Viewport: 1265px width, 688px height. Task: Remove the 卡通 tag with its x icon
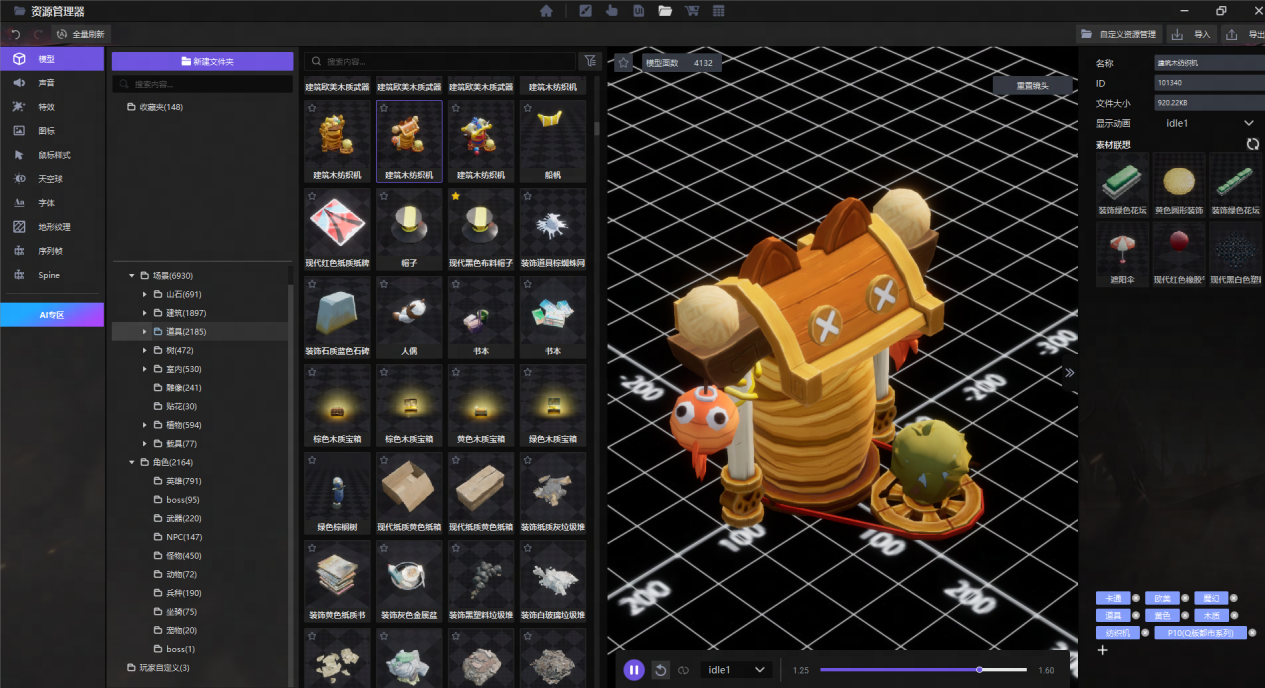tap(1136, 598)
